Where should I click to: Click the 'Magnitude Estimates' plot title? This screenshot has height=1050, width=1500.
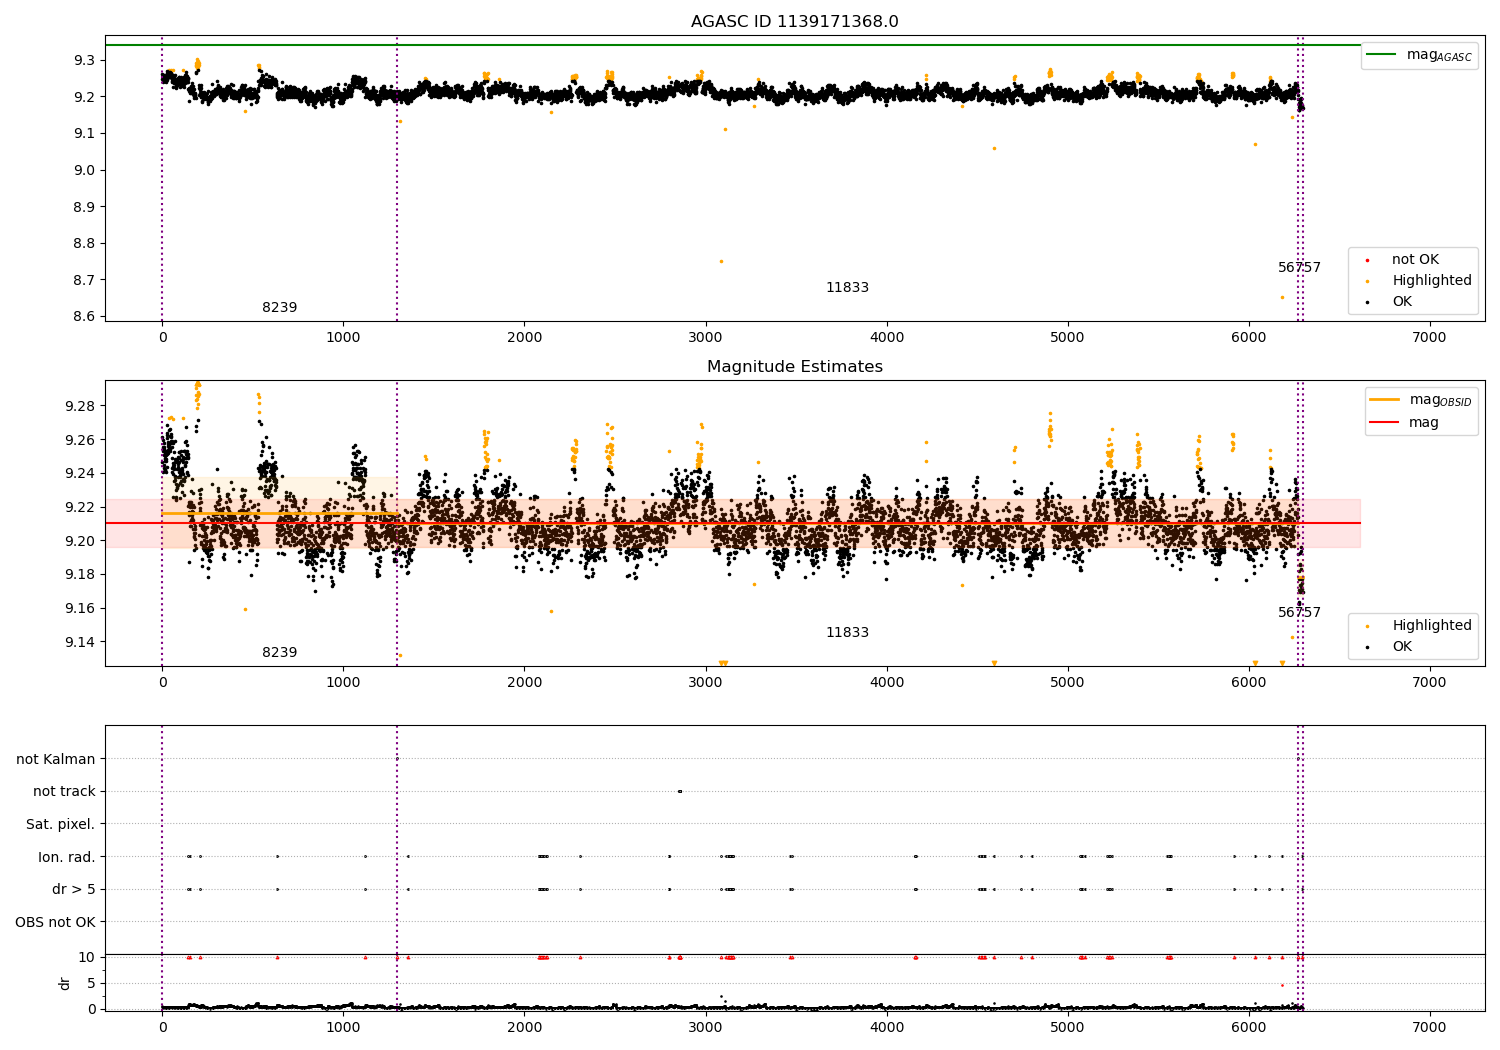(794, 367)
